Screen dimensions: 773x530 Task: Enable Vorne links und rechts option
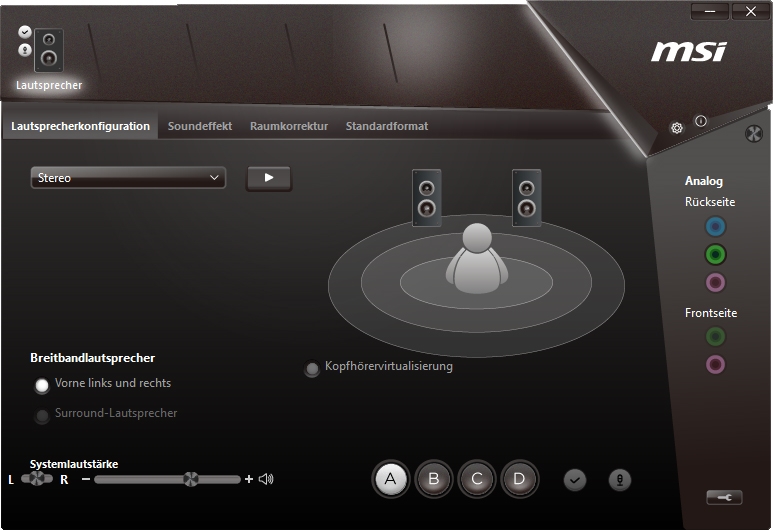[42, 385]
